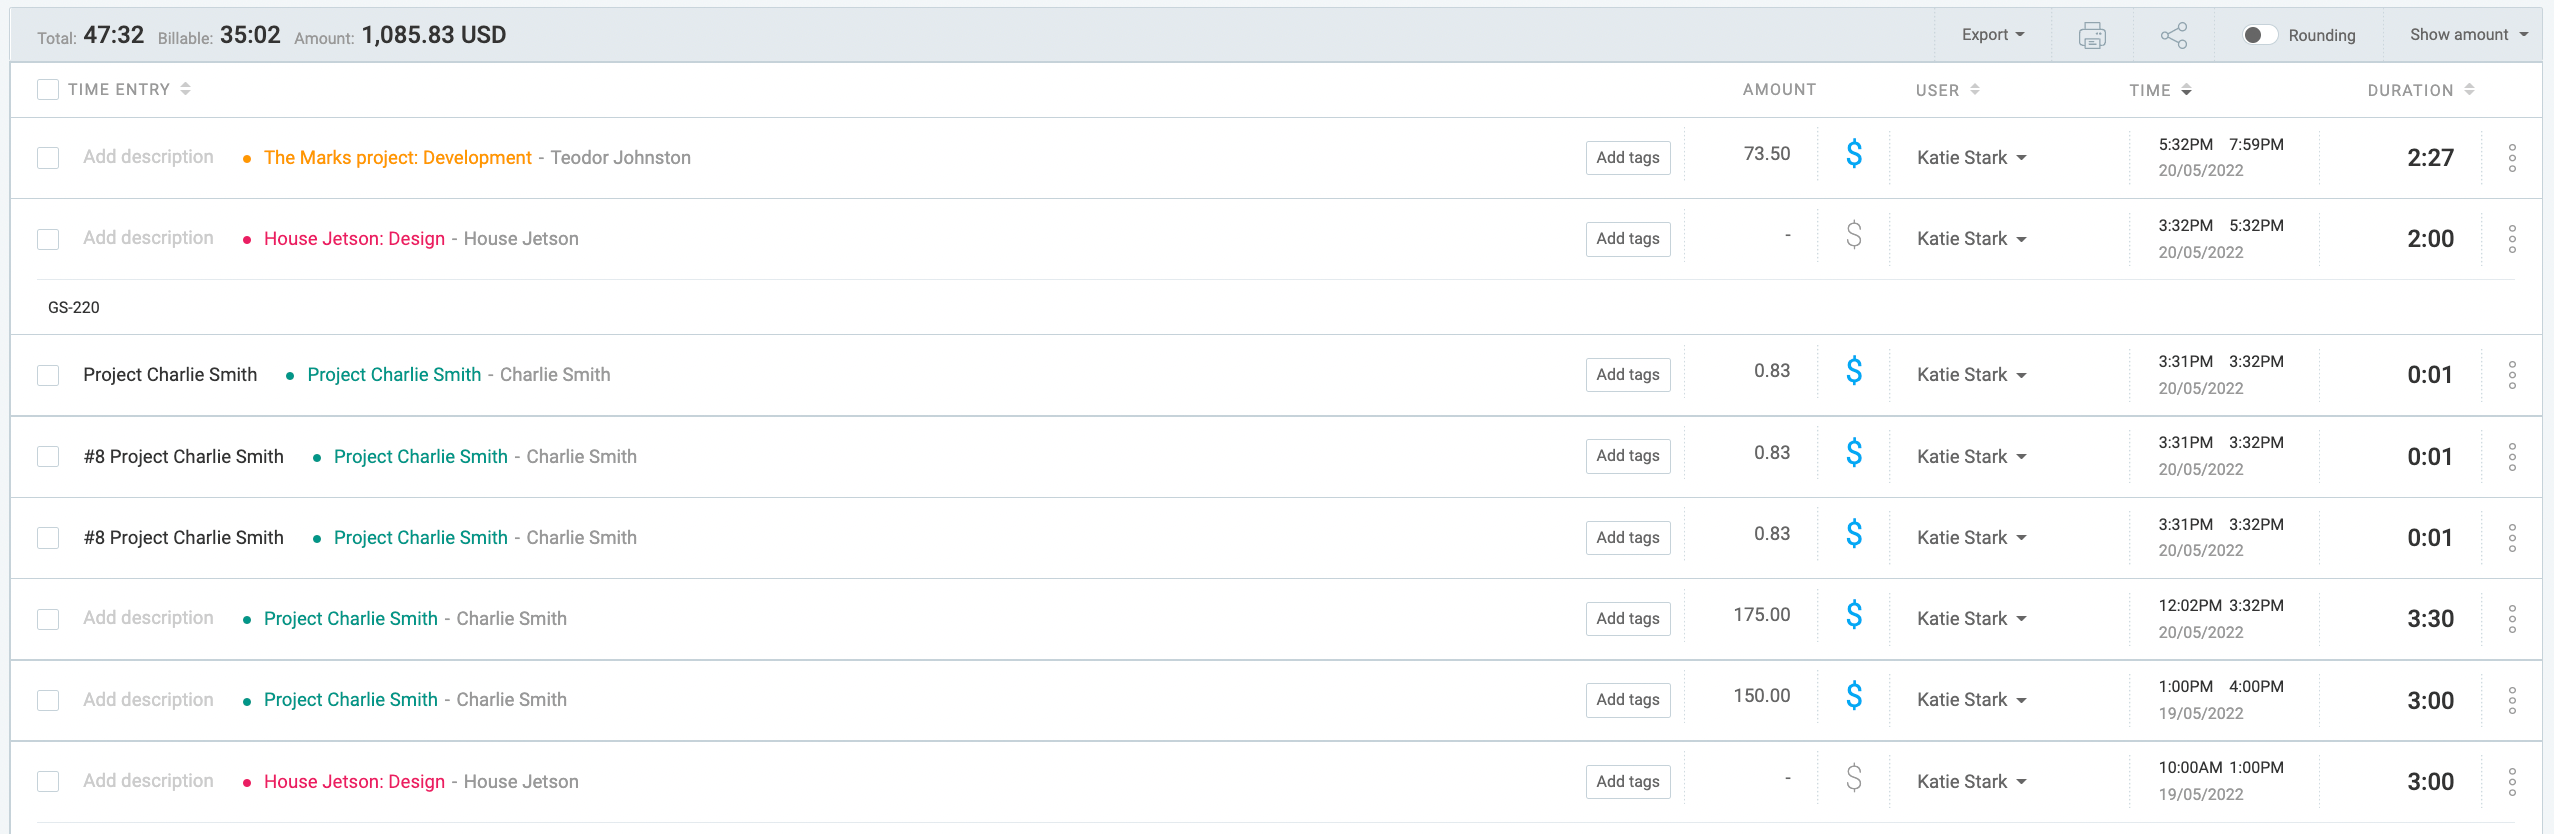Add tags to The Marks project entry
The width and height of the screenshot is (2554, 834).
click(x=1628, y=158)
